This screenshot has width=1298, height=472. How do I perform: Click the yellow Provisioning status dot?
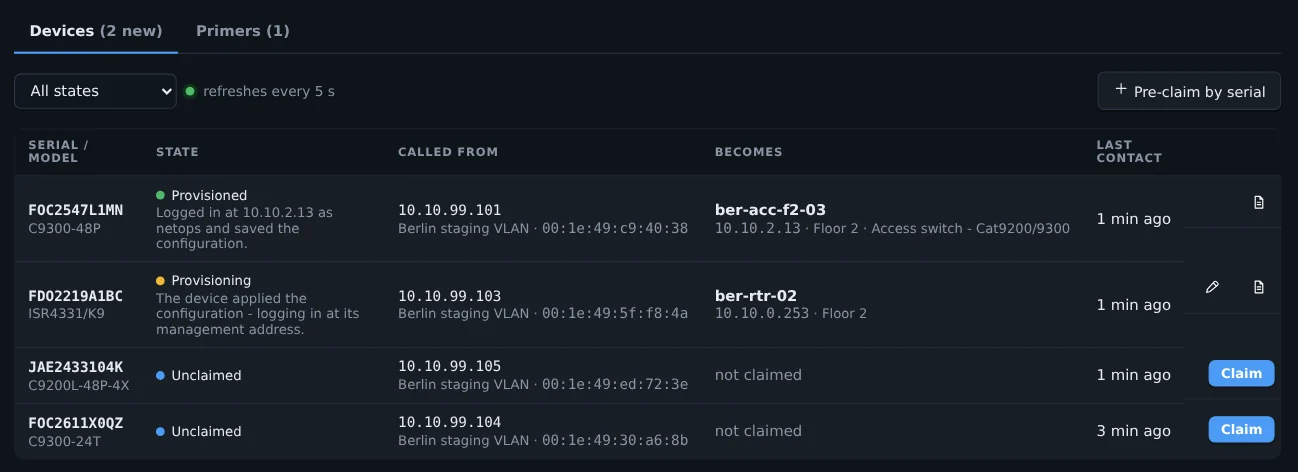click(x=161, y=280)
